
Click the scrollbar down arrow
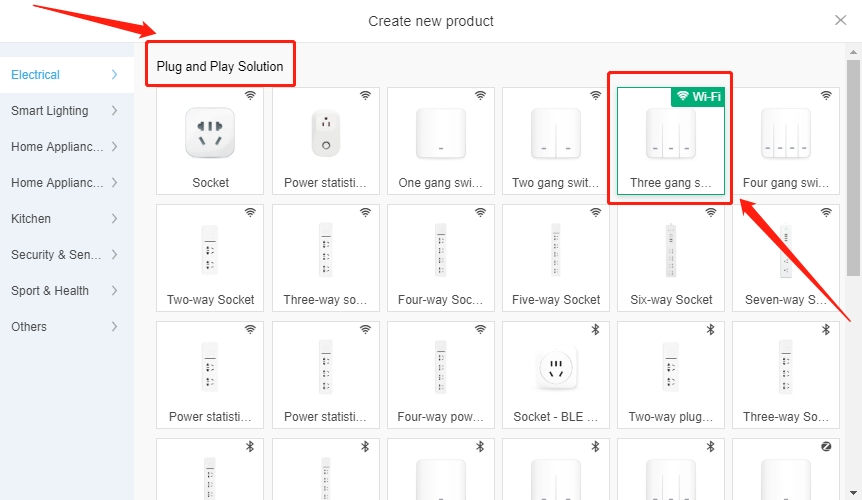pyautogui.click(x=853, y=493)
